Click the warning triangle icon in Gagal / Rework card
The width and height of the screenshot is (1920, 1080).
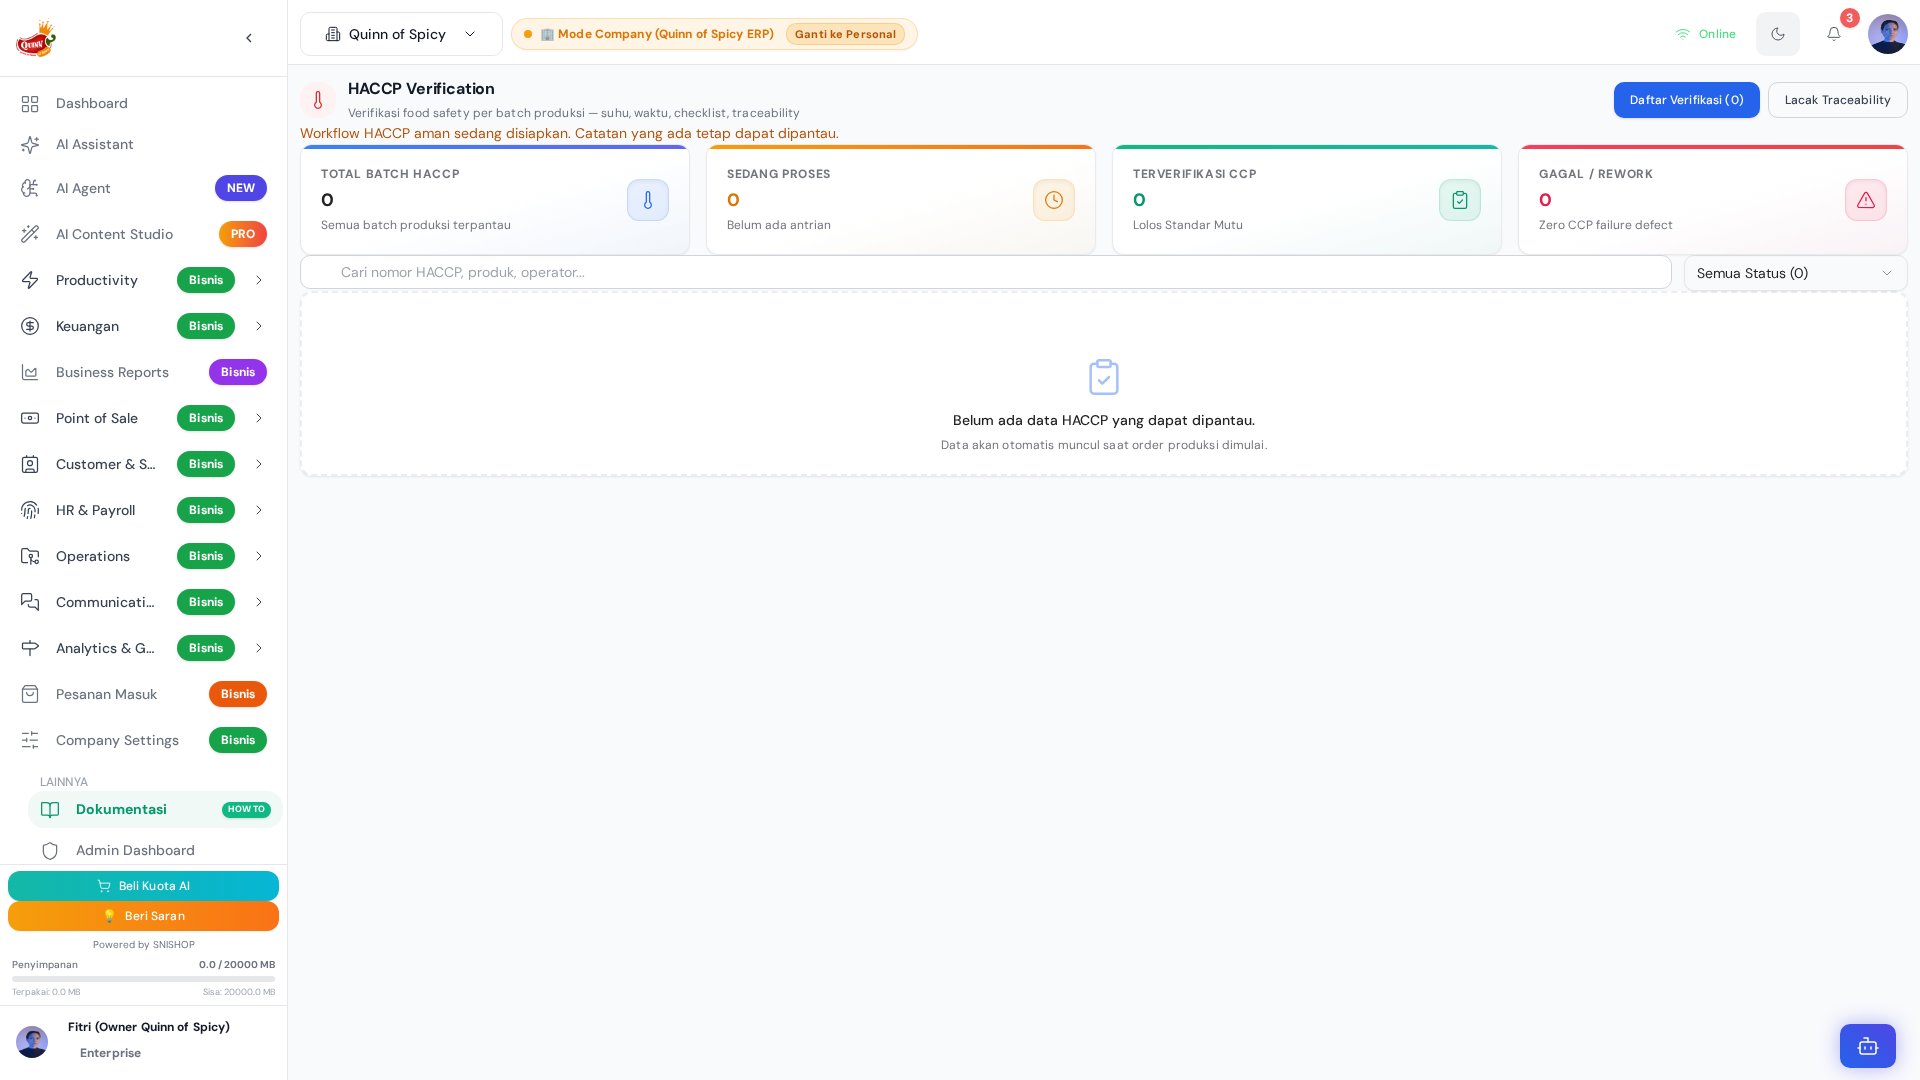pos(1866,200)
